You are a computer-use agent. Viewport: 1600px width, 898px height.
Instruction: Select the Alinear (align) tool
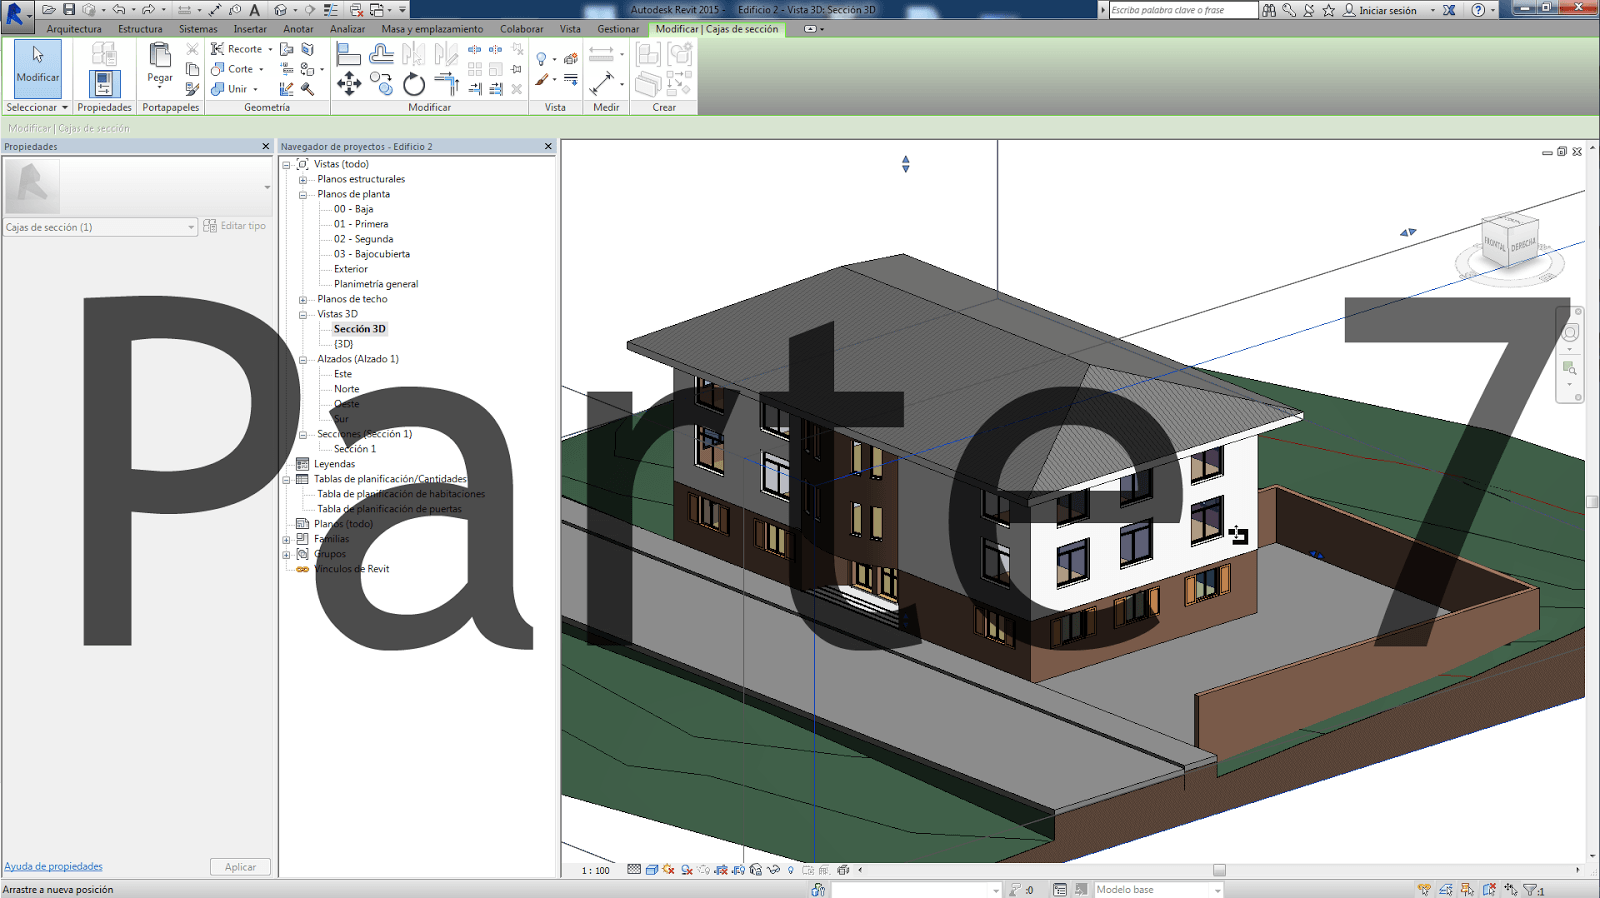point(349,53)
